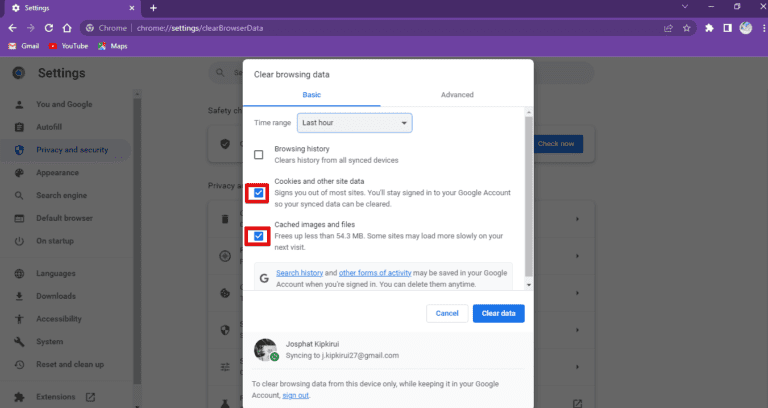Uncheck Cached images and files
The height and width of the screenshot is (408, 768).
coord(259,236)
